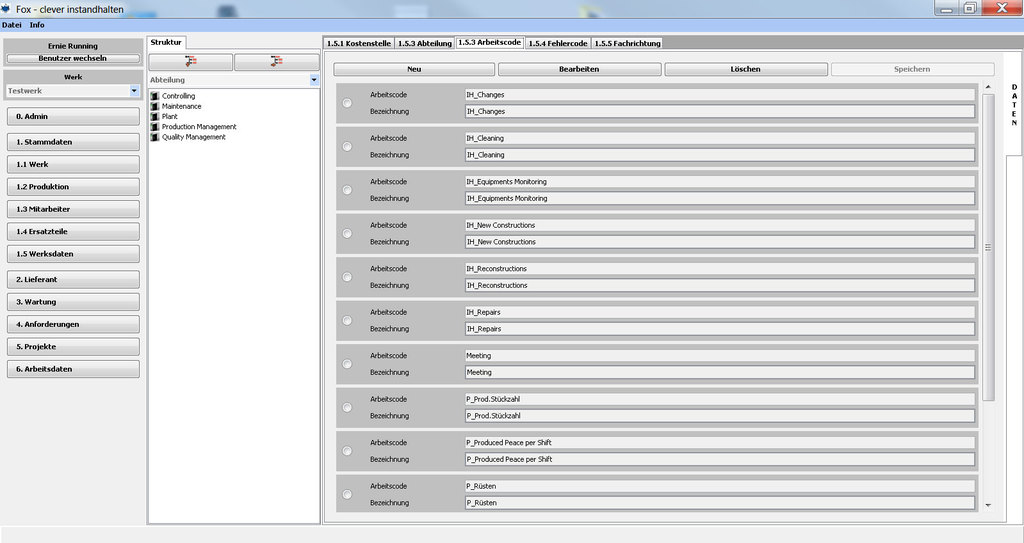Select the IH_Repairs entry radio button
The image size is (1024, 543).
[x=347, y=320]
